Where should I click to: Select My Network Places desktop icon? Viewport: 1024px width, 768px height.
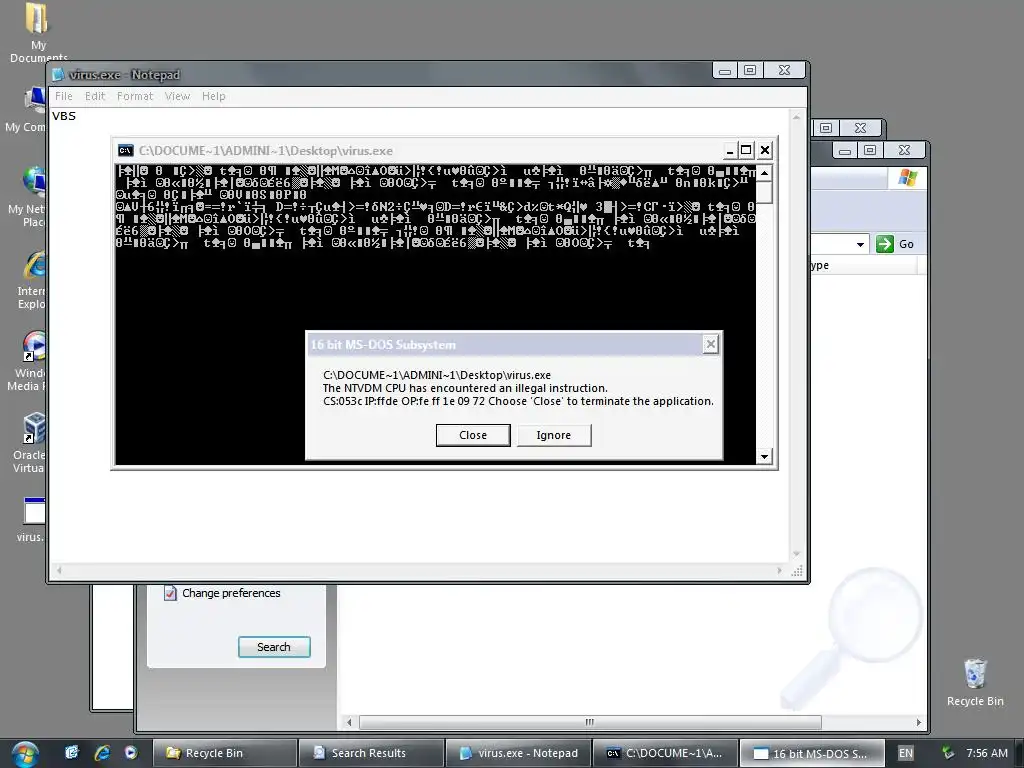tap(26, 196)
